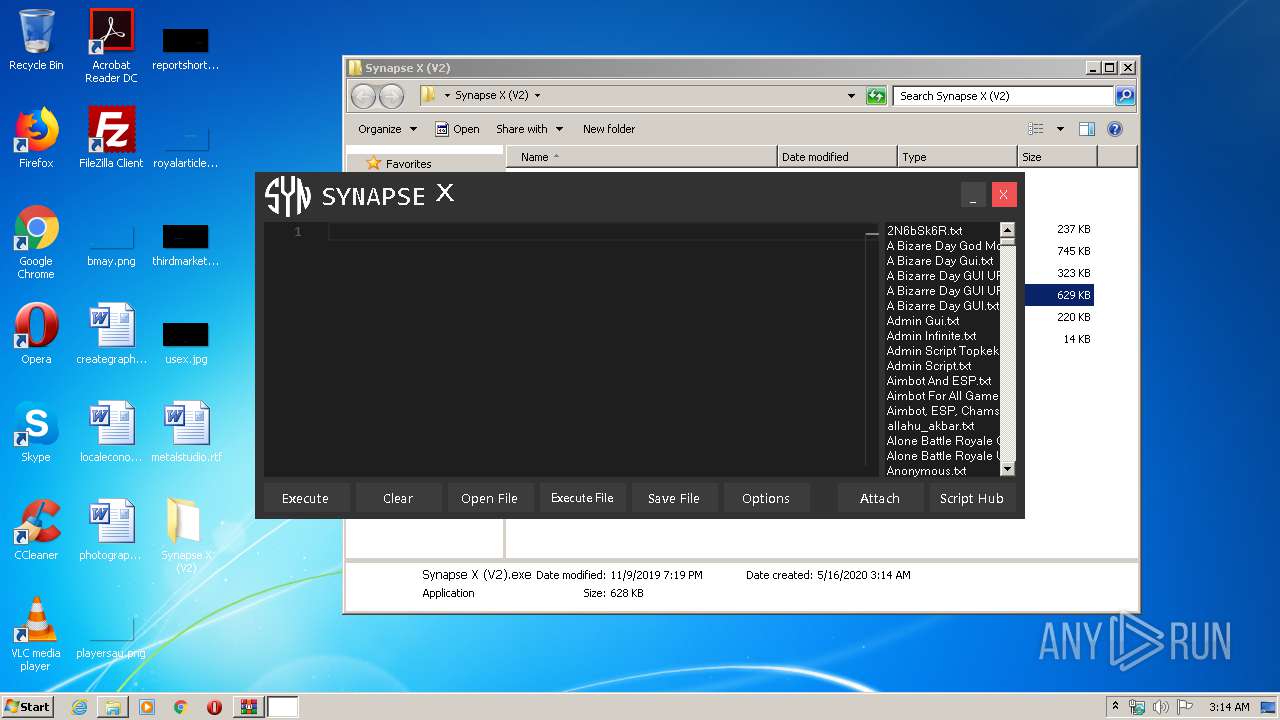
Task: Open the view options dropdown arrow
Action: (1060, 129)
